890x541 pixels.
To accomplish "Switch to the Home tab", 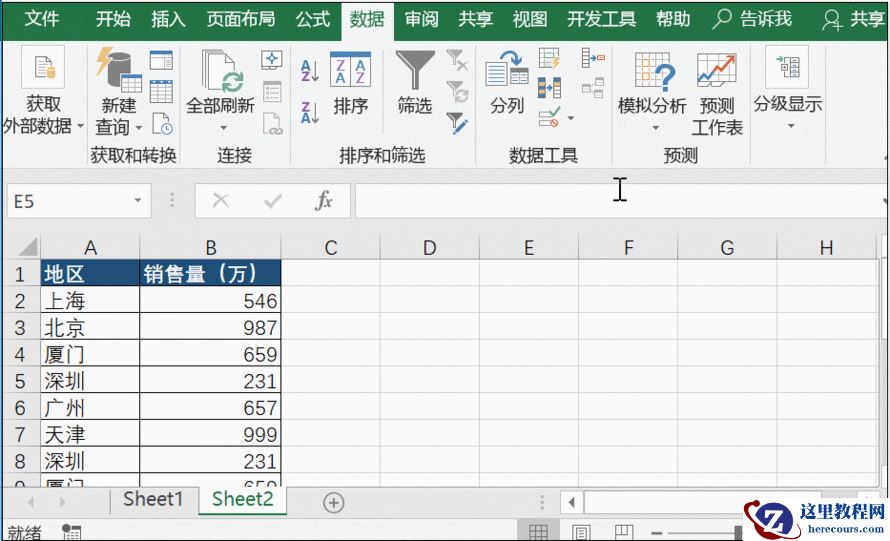I will [x=113, y=19].
